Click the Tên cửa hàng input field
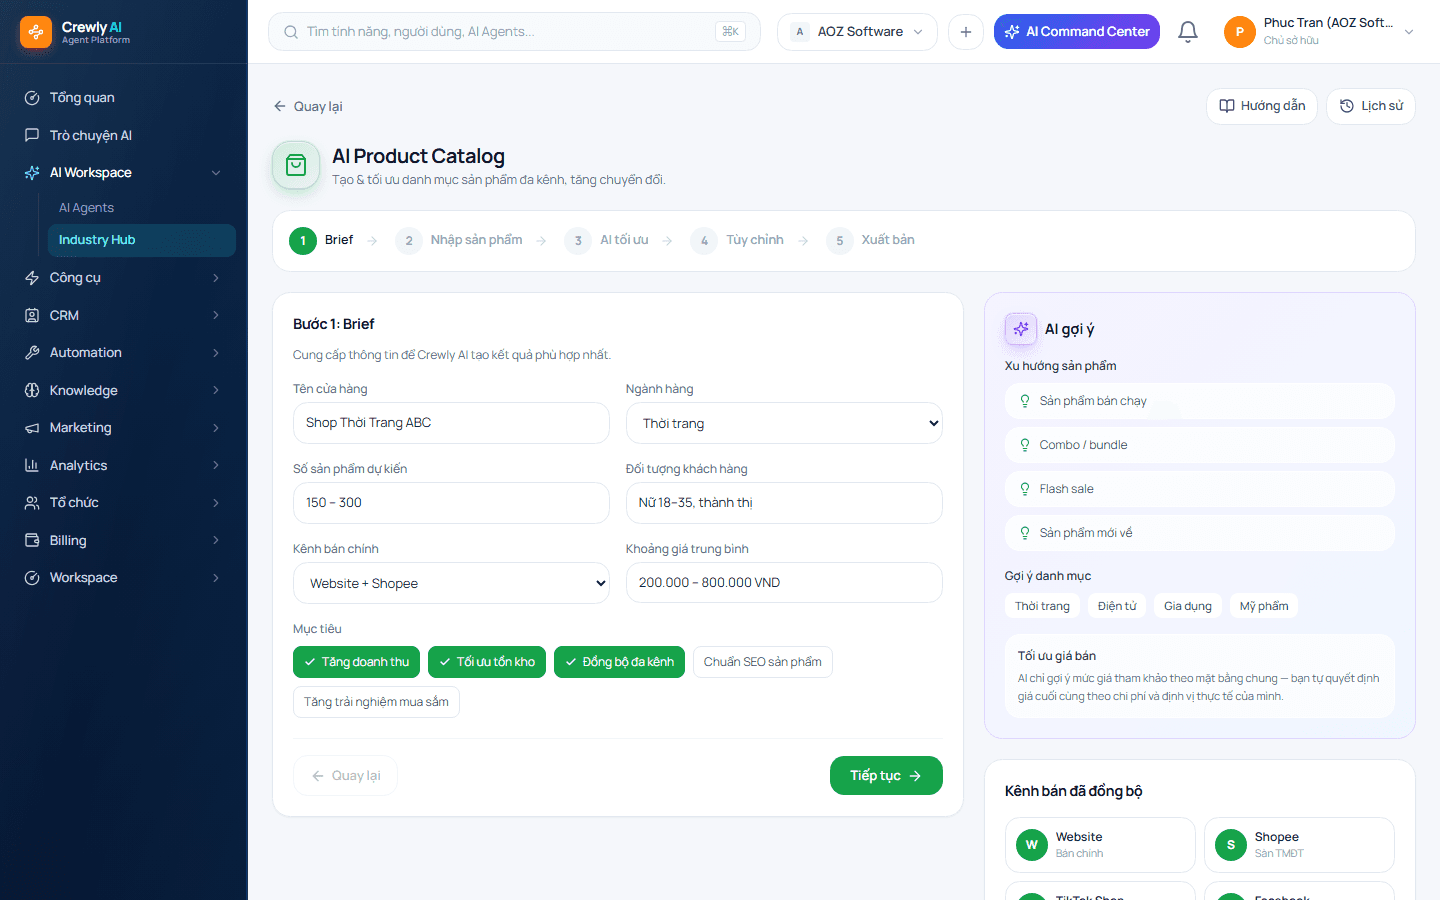The image size is (1440, 900). coord(451,423)
